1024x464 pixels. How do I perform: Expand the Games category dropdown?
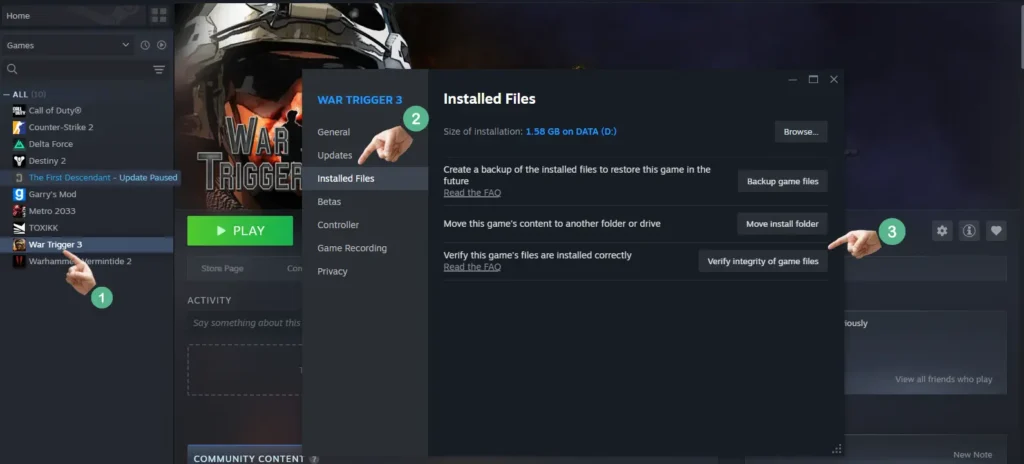coord(69,45)
